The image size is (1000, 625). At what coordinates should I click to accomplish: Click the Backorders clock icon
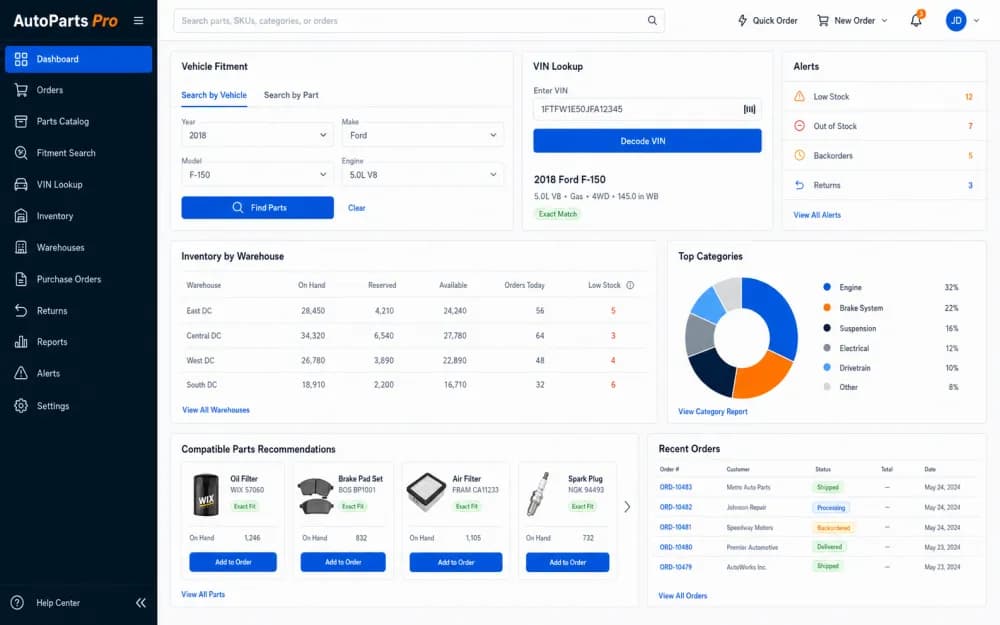click(799, 155)
